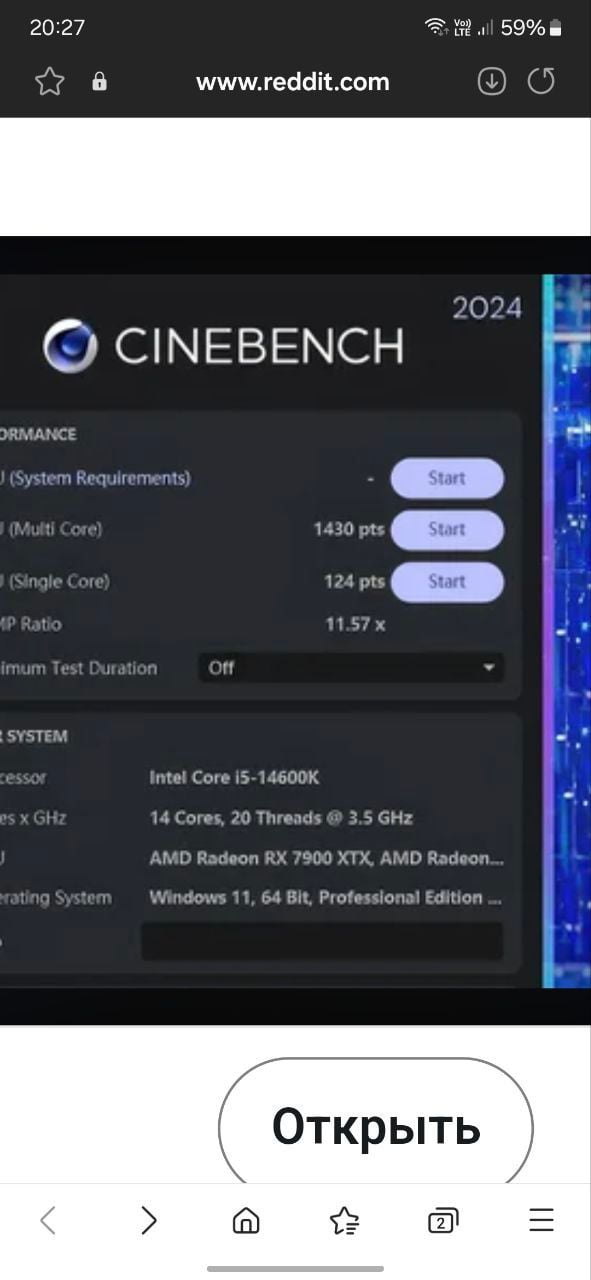This screenshot has height=1280, width=591.
Task: Click the 1430 pts multi core score
Action: 349,529
